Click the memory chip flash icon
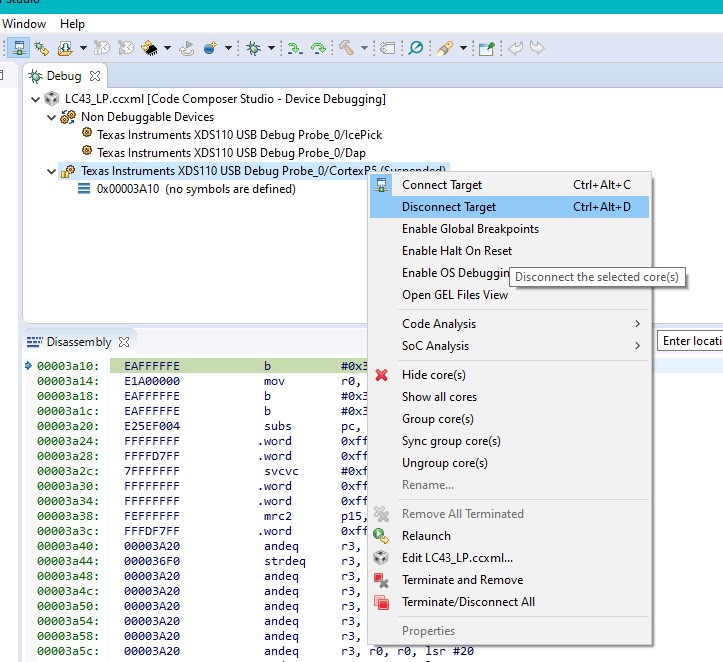723x662 pixels. click(x=149, y=48)
